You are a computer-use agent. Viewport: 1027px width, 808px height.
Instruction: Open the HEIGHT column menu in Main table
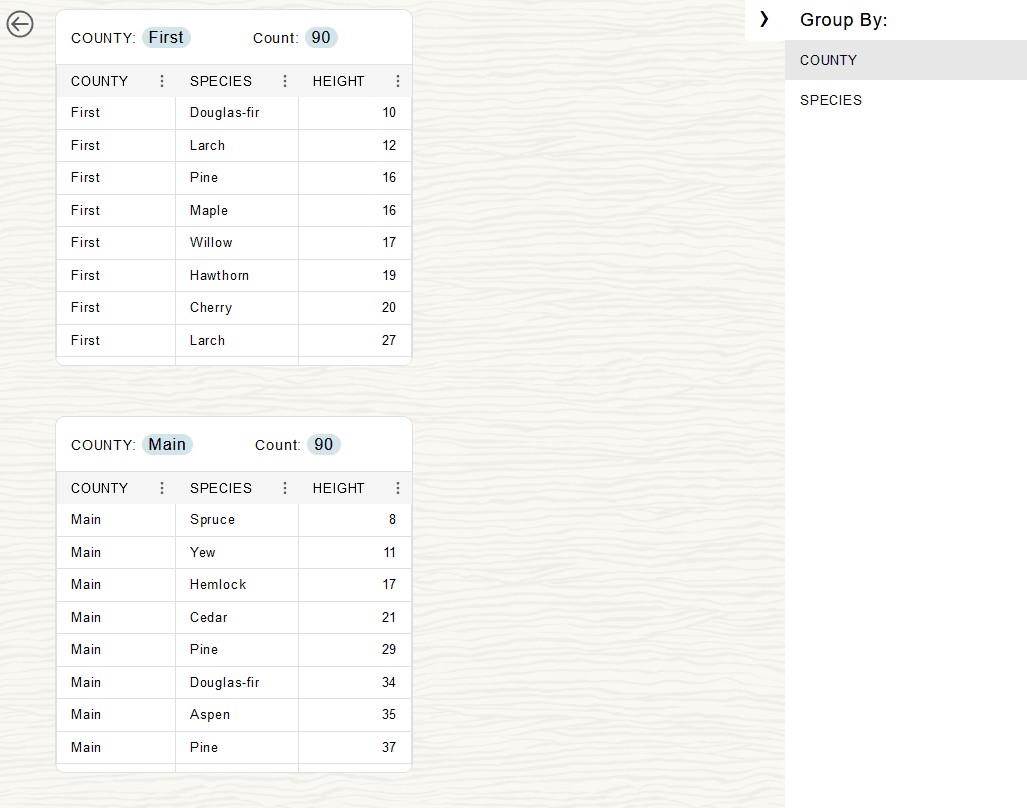(x=398, y=488)
